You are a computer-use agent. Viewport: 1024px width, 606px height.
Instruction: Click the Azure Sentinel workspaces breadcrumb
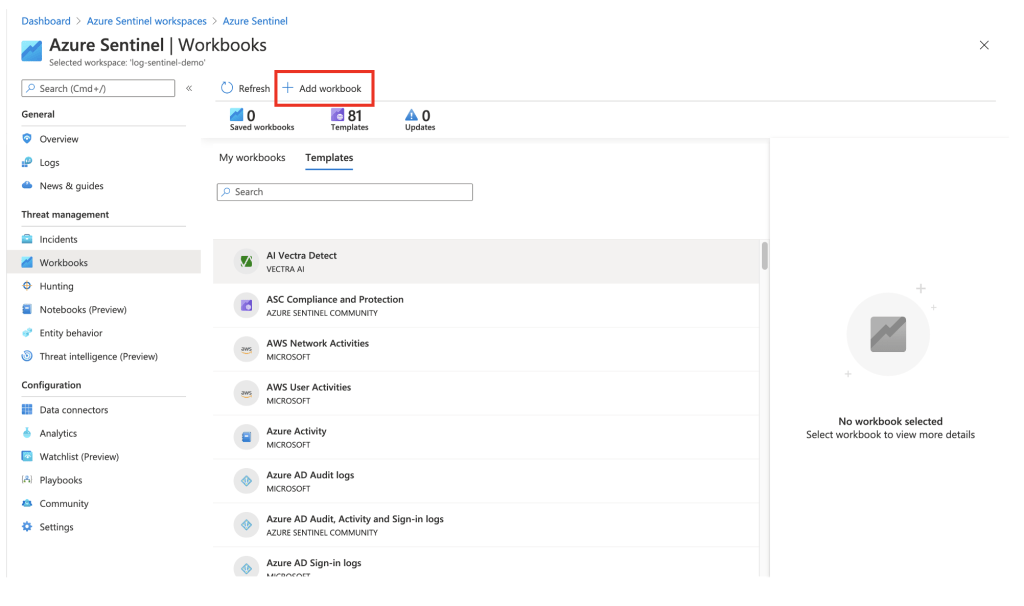point(153,21)
